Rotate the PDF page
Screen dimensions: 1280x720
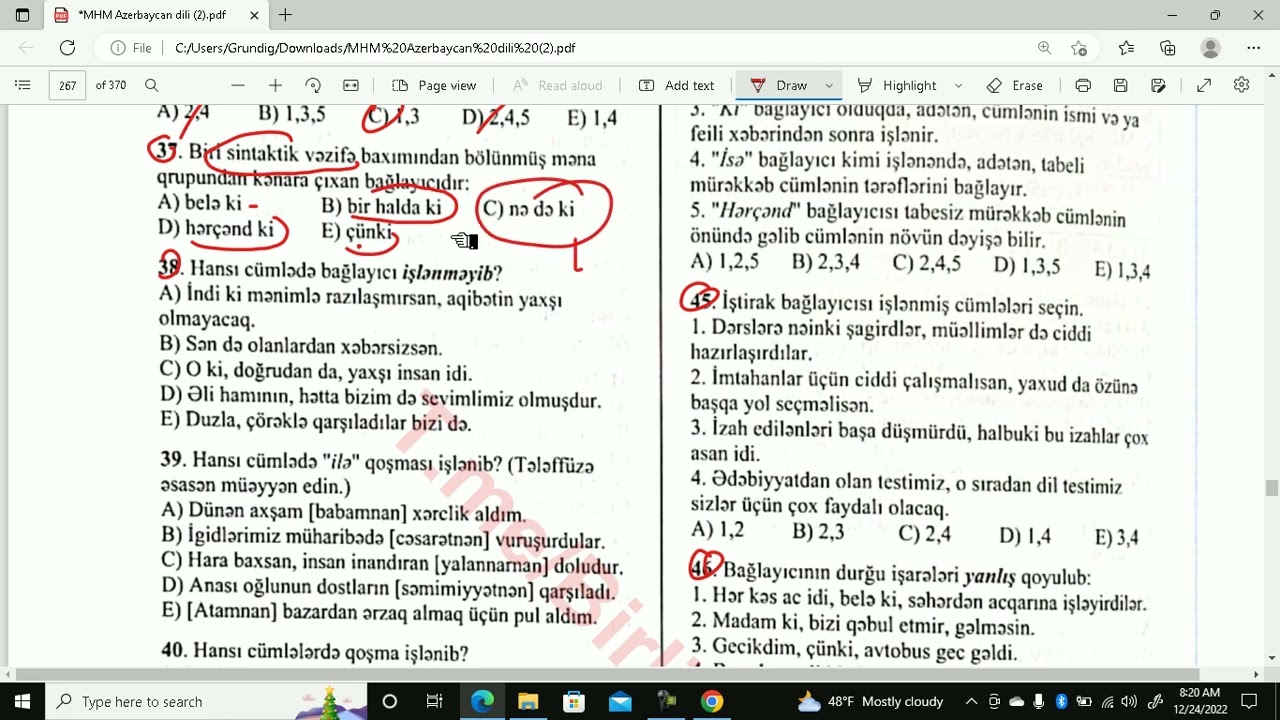[313, 85]
